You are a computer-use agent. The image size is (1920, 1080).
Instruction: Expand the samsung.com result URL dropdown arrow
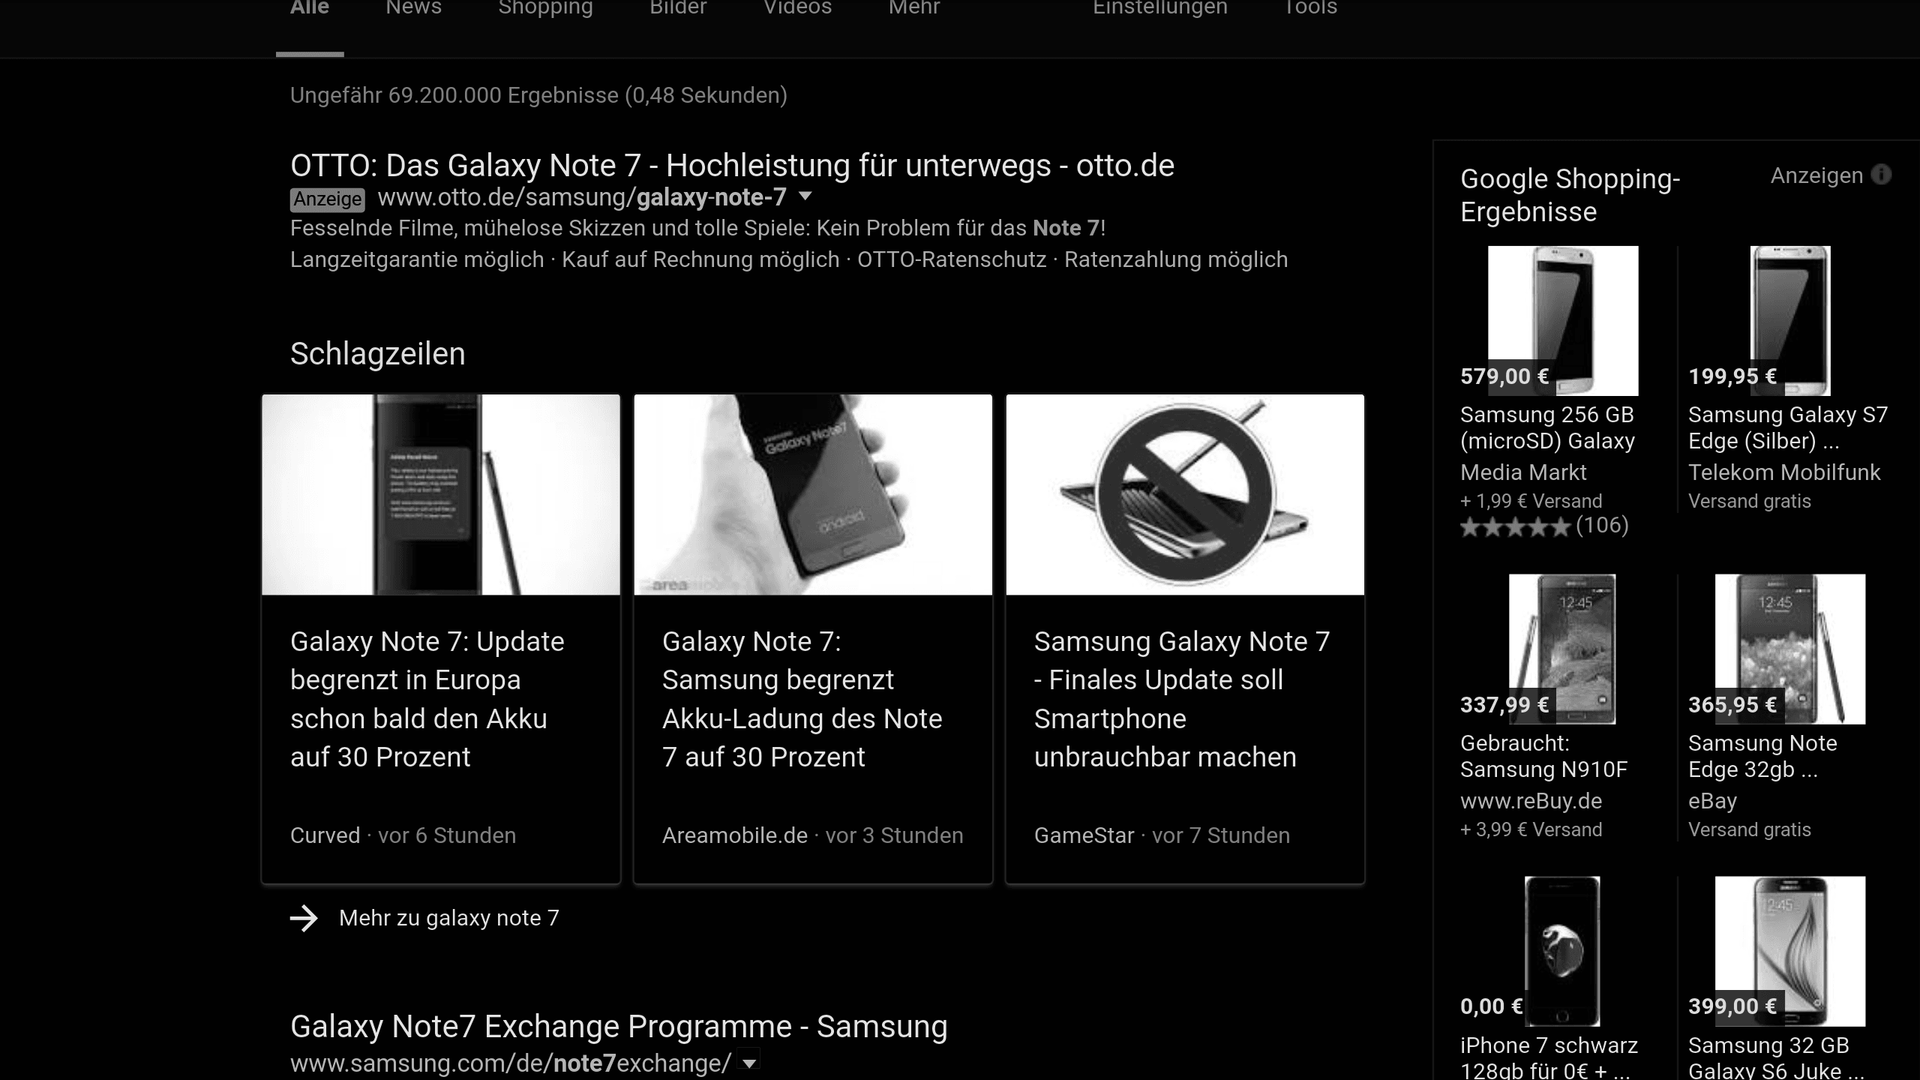pyautogui.click(x=750, y=1063)
